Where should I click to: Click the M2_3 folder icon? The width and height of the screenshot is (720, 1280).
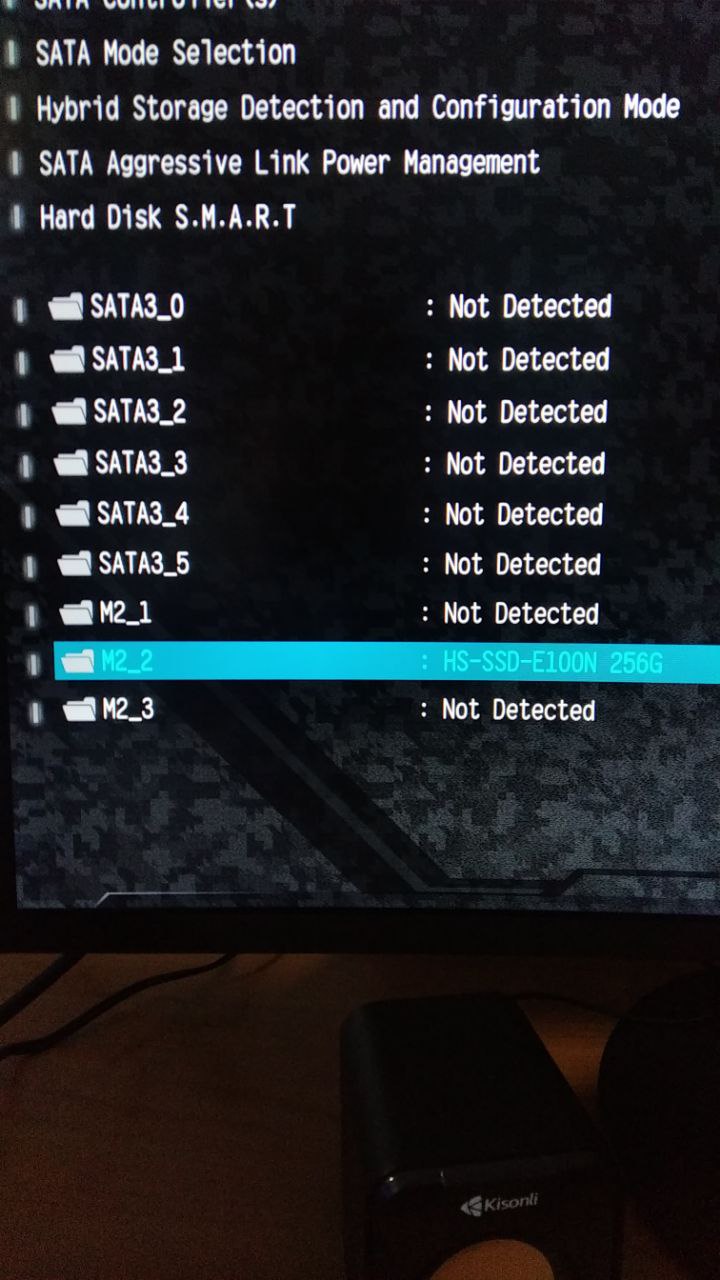click(80, 711)
